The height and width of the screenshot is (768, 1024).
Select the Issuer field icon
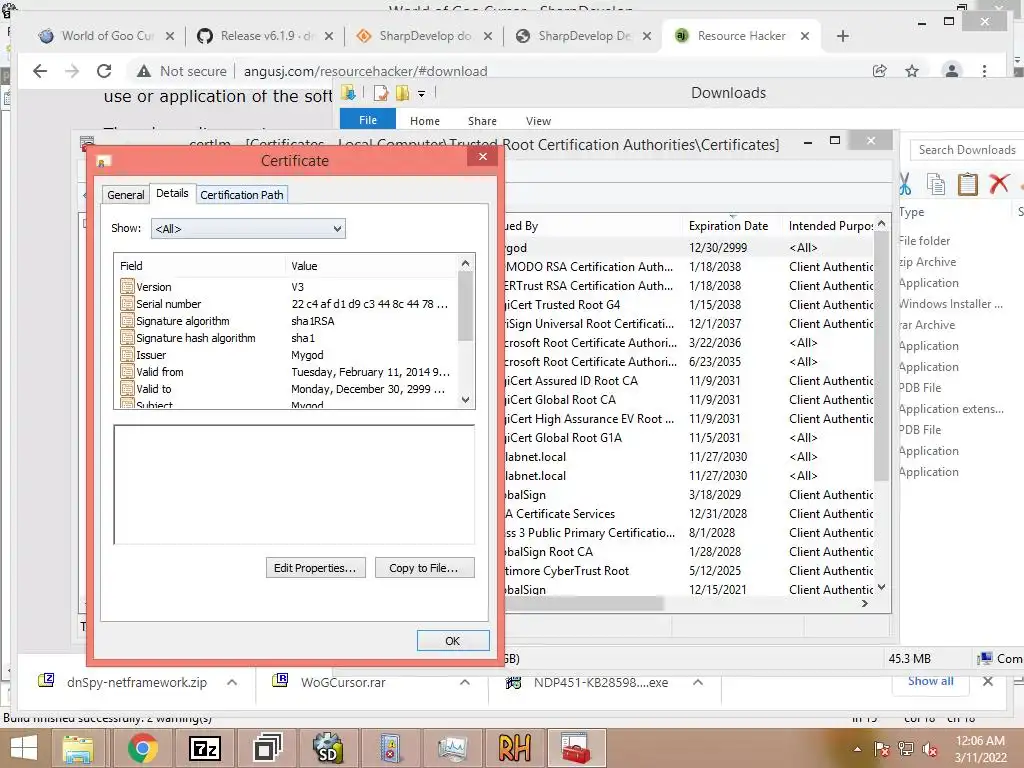pyautogui.click(x=127, y=355)
